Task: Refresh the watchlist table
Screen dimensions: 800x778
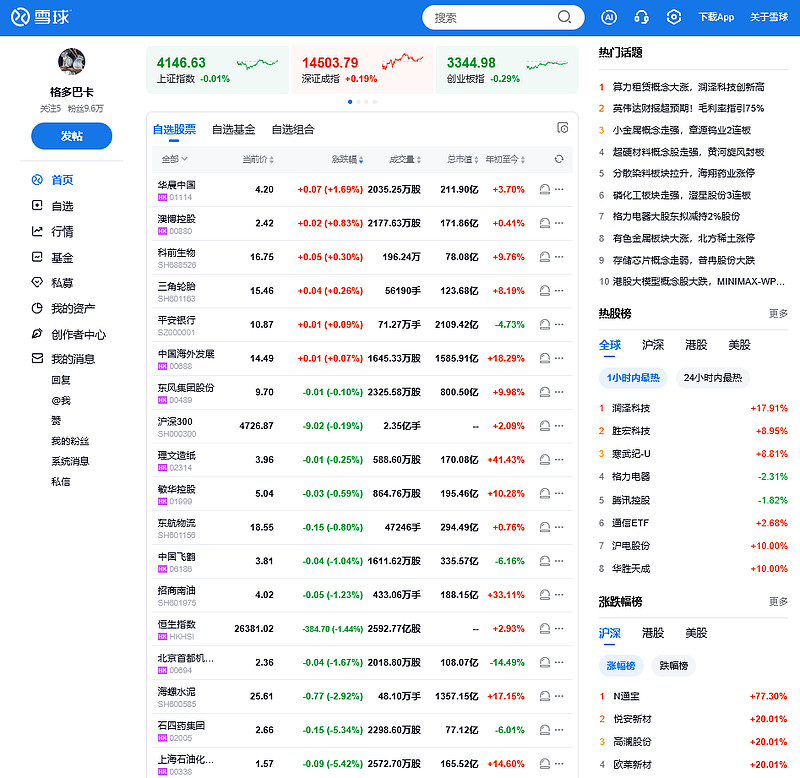Action: click(559, 159)
